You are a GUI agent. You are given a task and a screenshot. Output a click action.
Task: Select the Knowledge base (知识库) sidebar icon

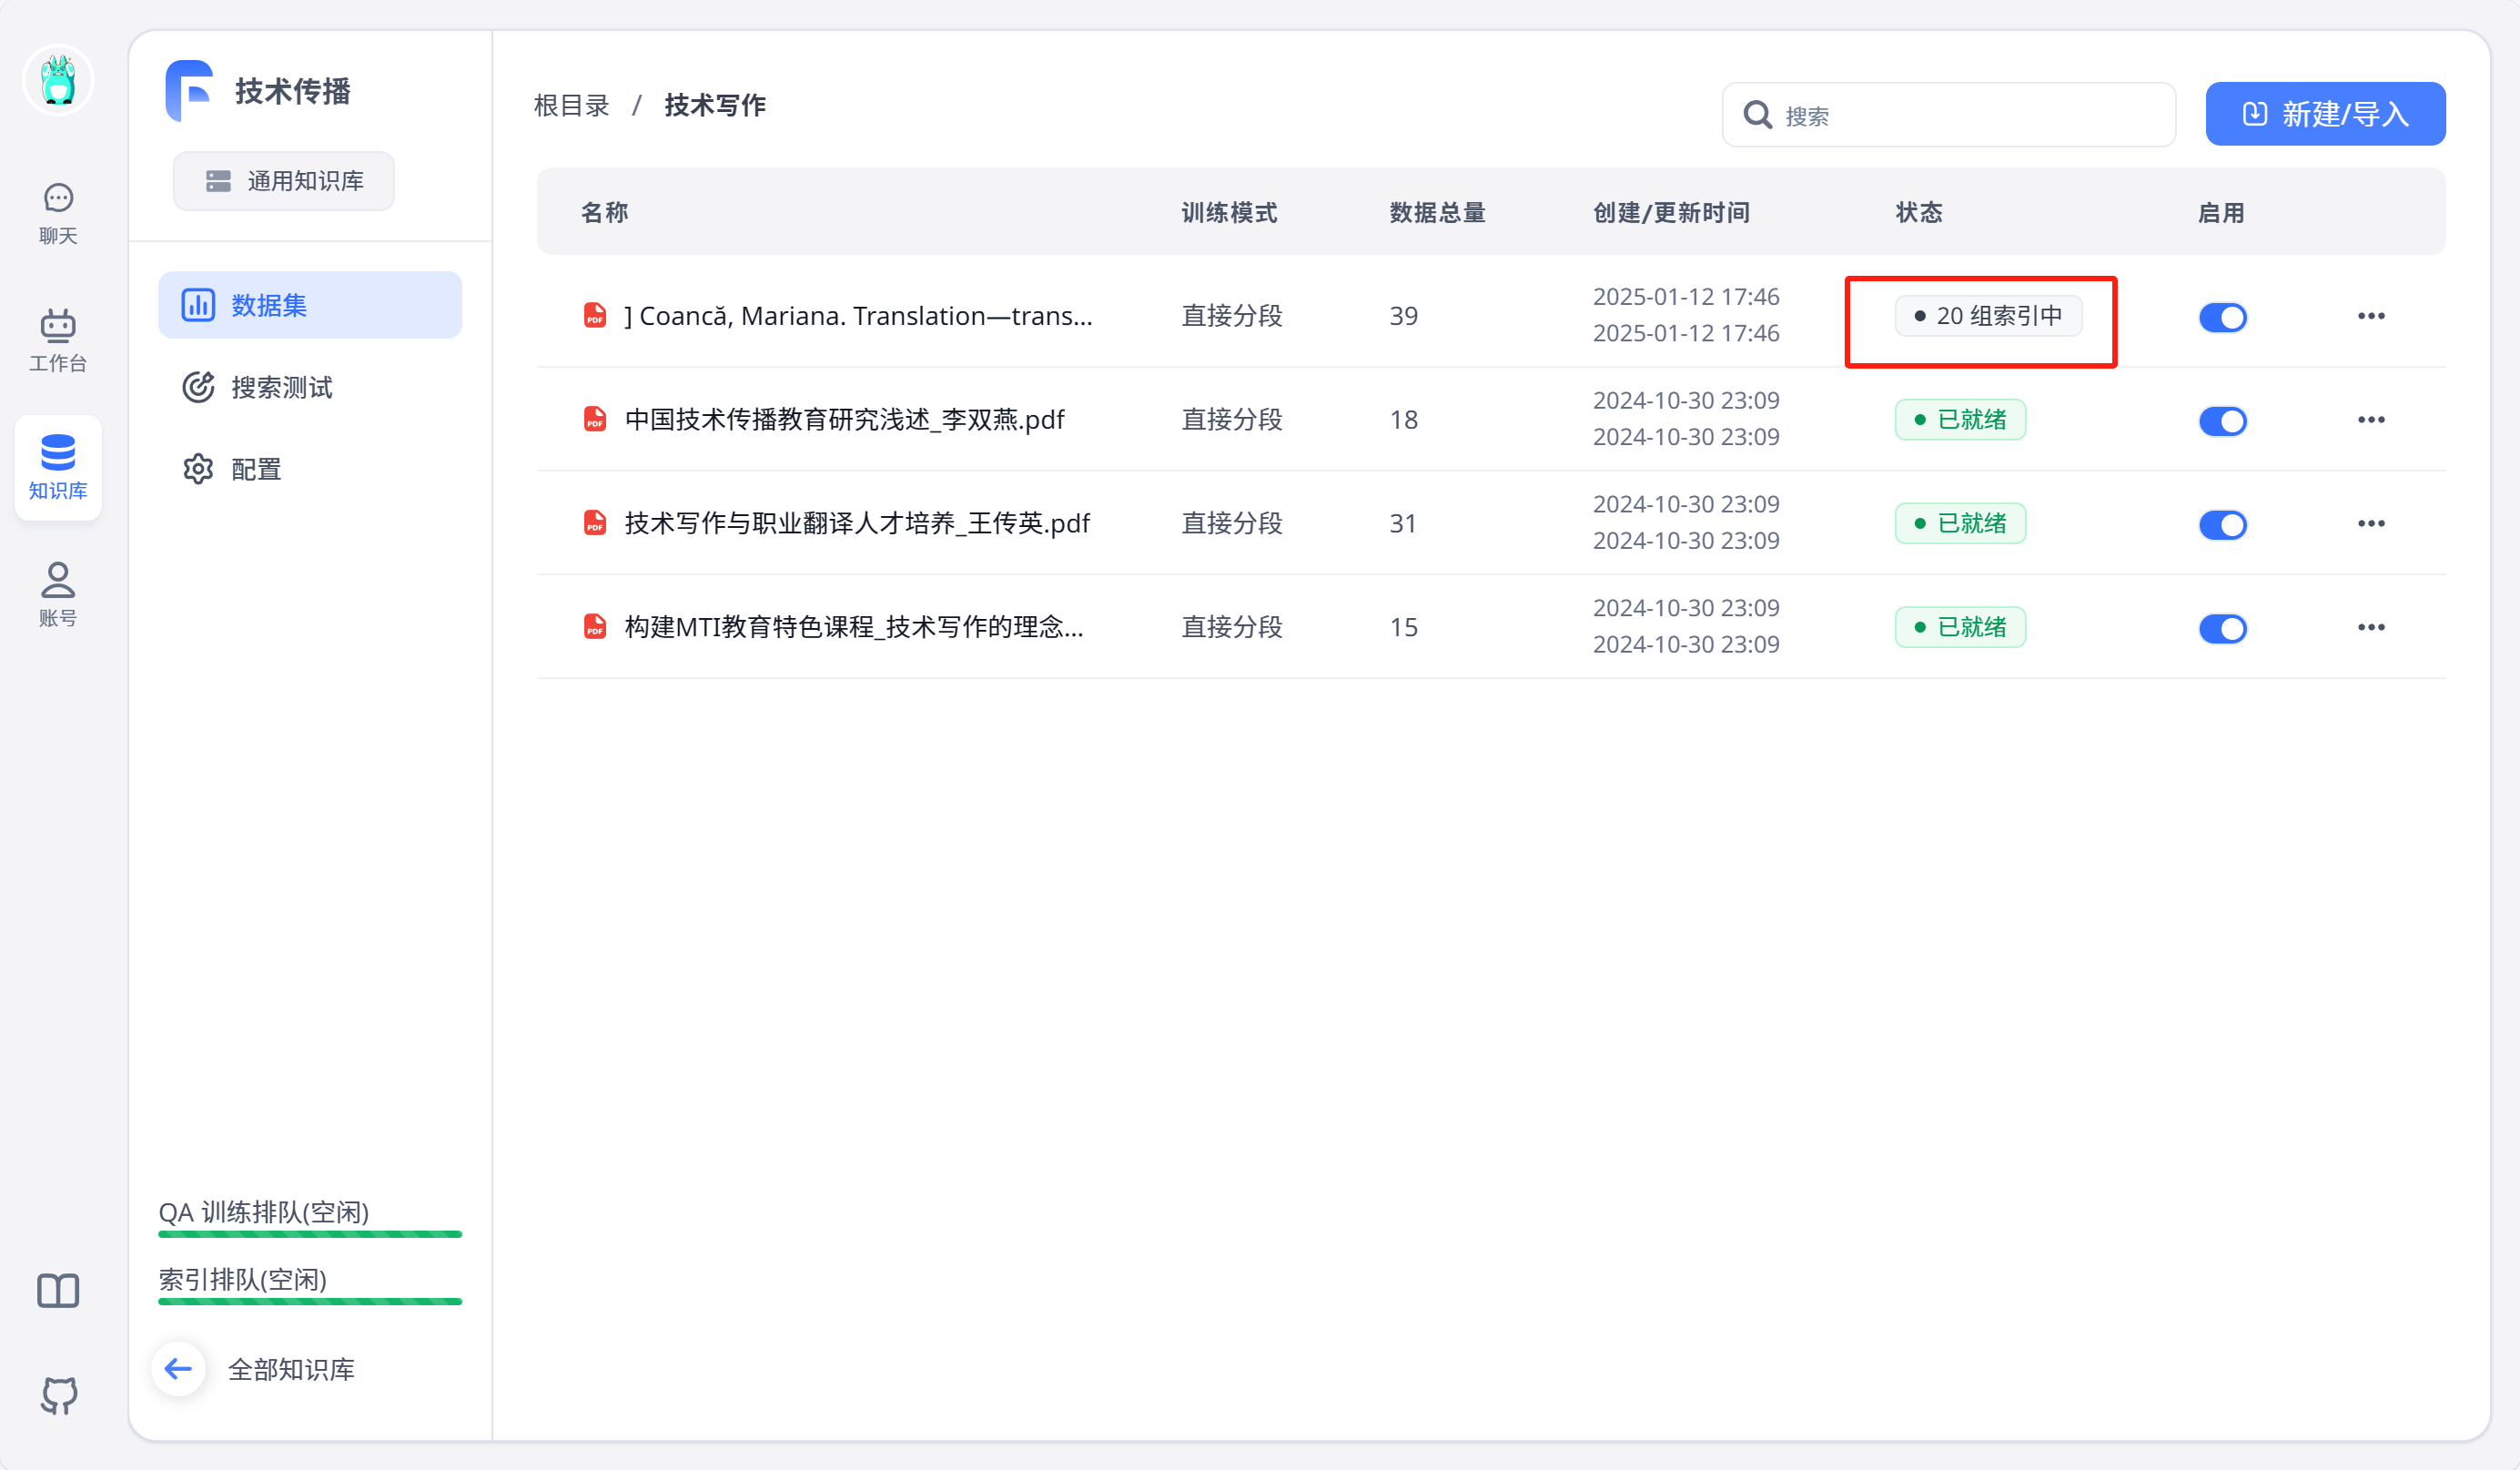coord(58,467)
